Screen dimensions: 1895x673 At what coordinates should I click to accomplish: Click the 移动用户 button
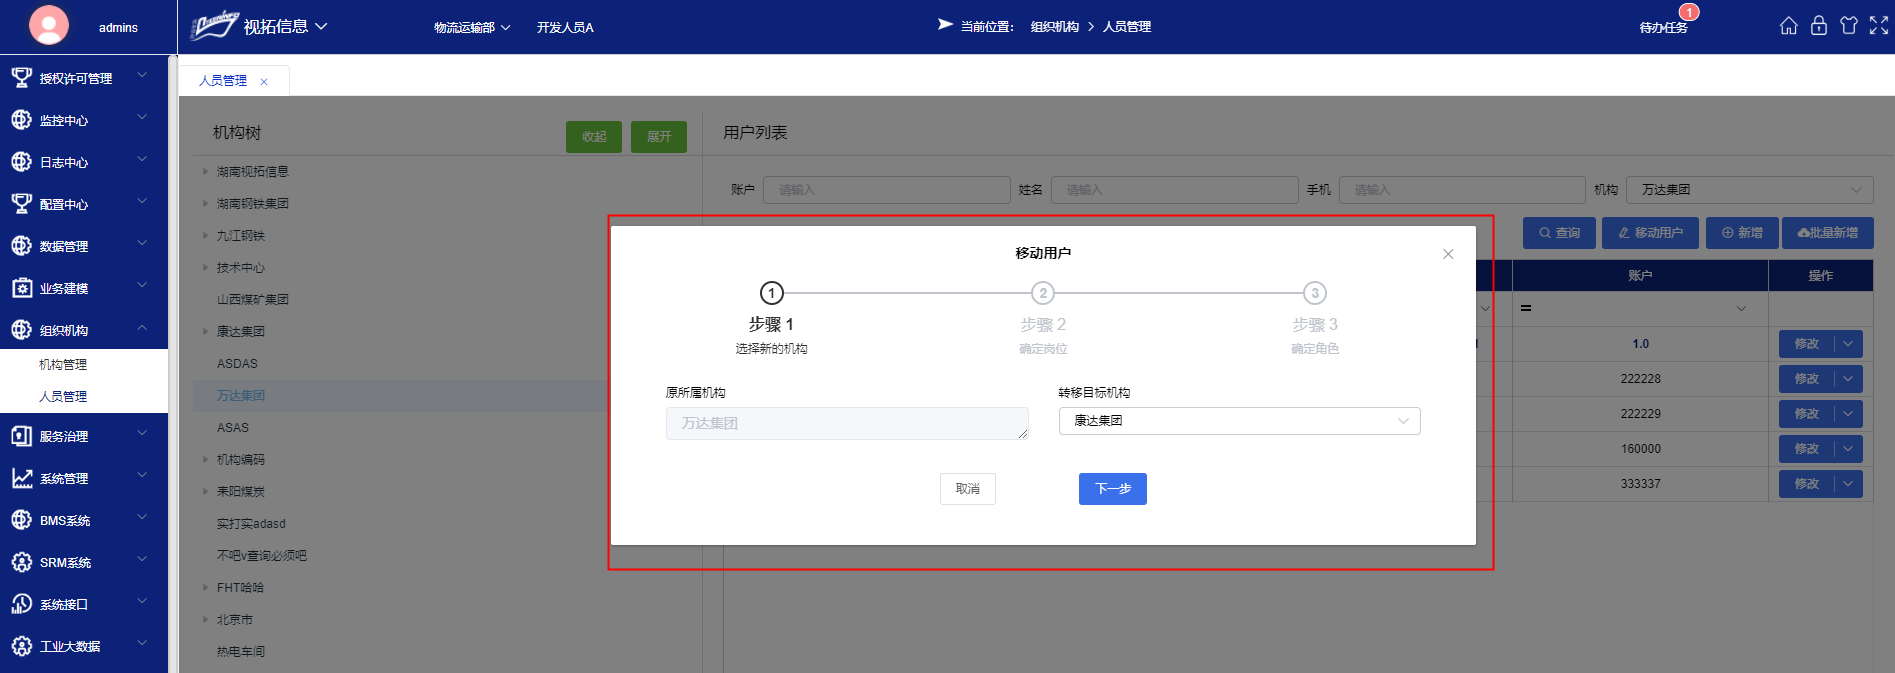pos(1650,233)
